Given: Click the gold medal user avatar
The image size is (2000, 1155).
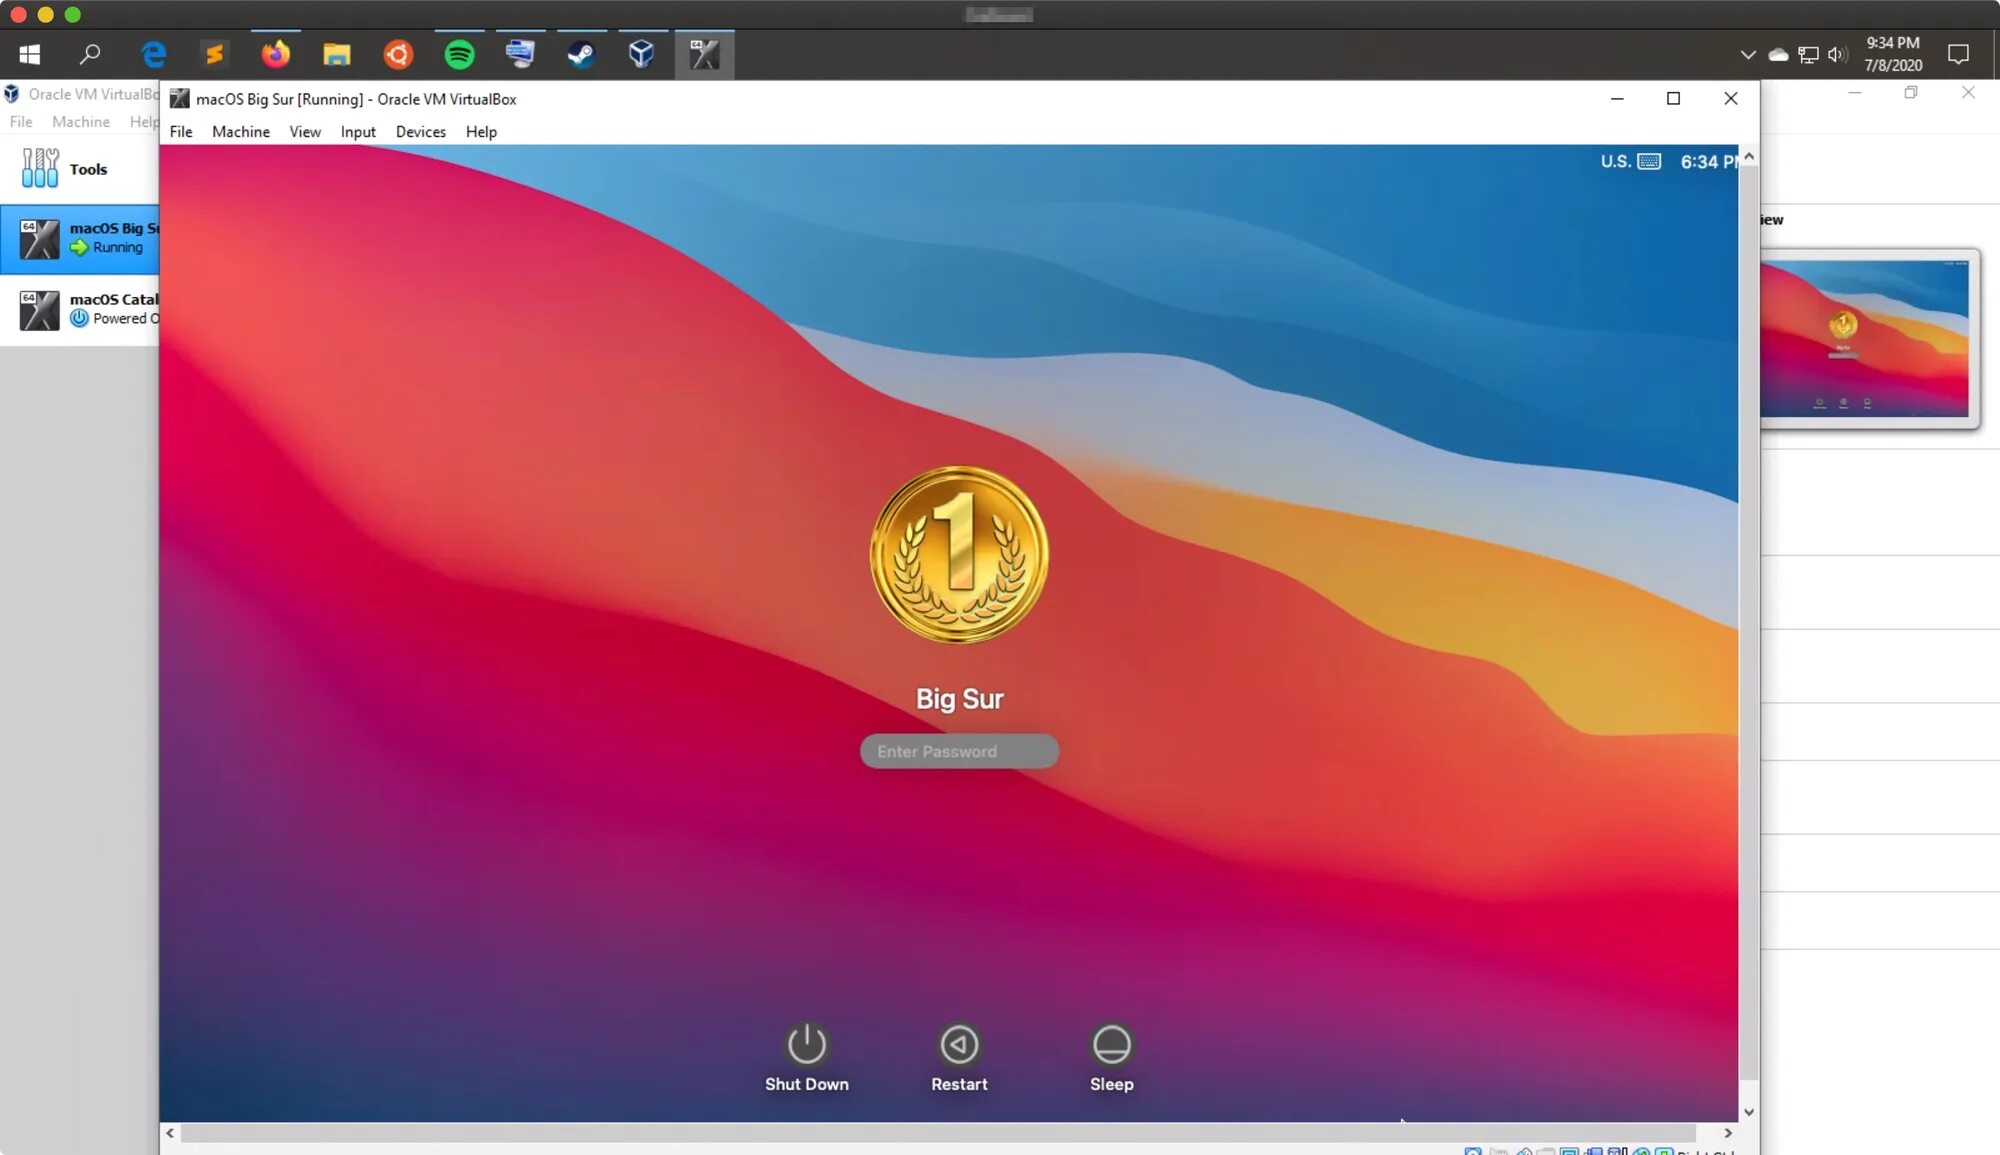Looking at the screenshot, I should point(959,555).
